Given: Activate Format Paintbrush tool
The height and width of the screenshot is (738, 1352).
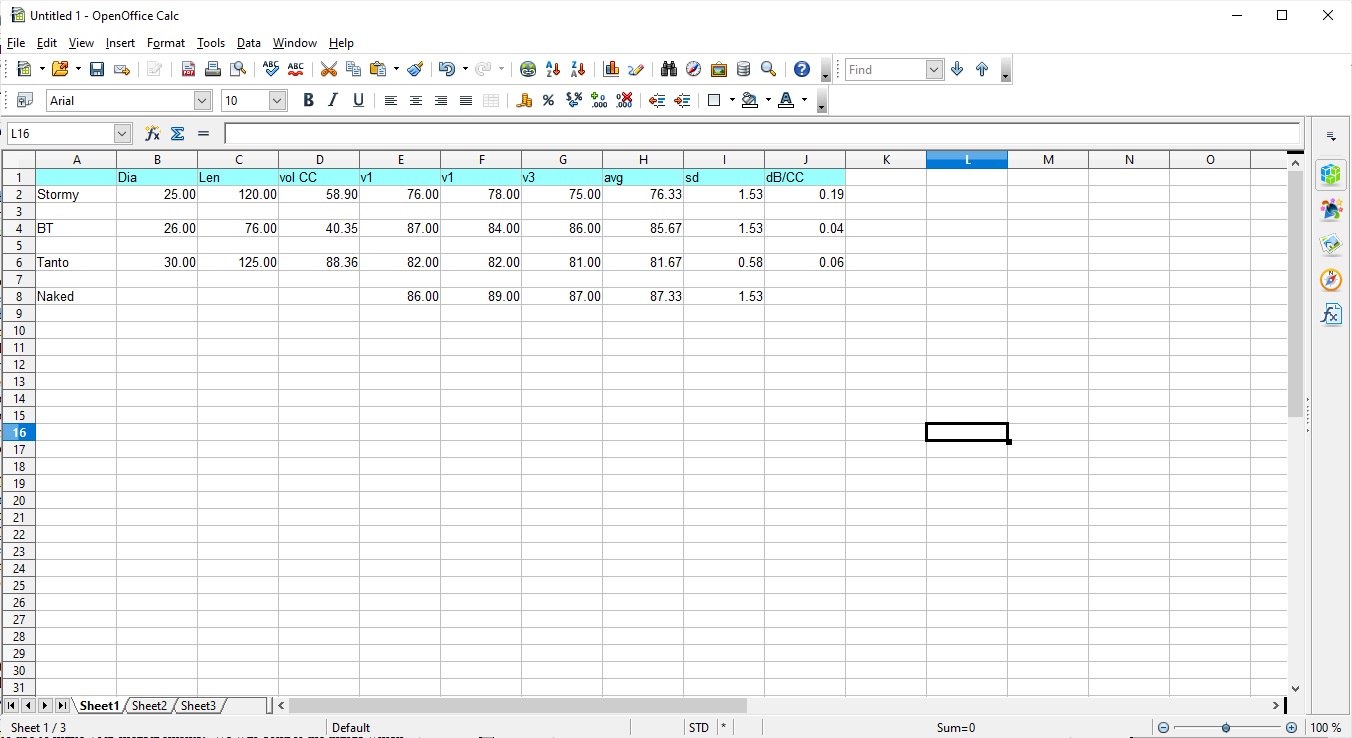Looking at the screenshot, I should coord(415,69).
